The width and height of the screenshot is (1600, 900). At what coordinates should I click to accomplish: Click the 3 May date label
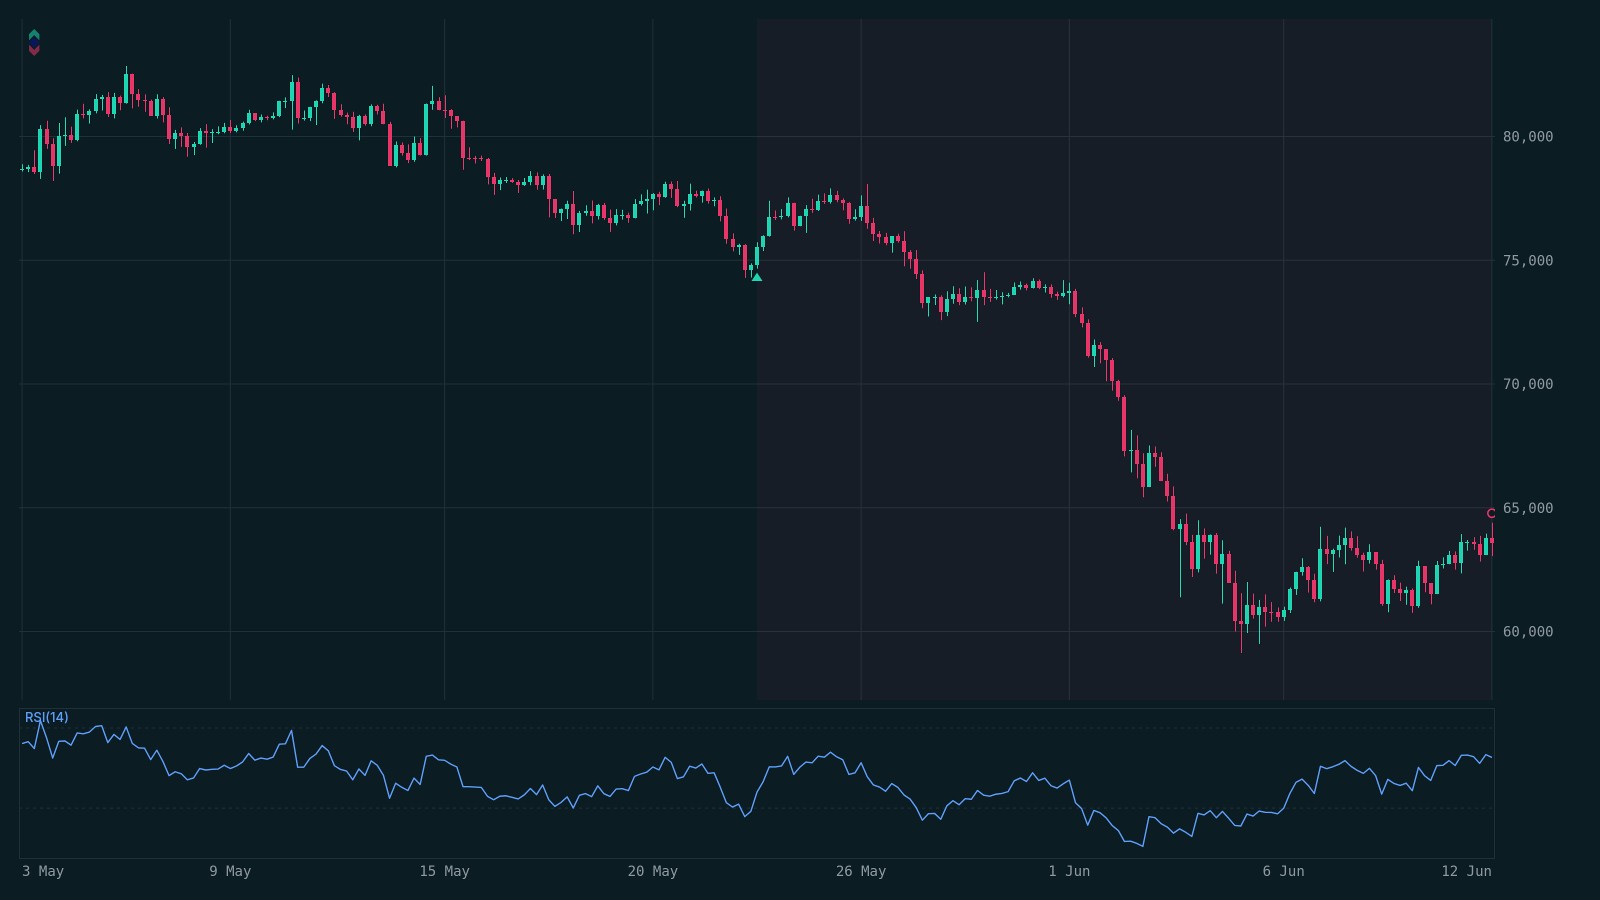(x=43, y=871)
